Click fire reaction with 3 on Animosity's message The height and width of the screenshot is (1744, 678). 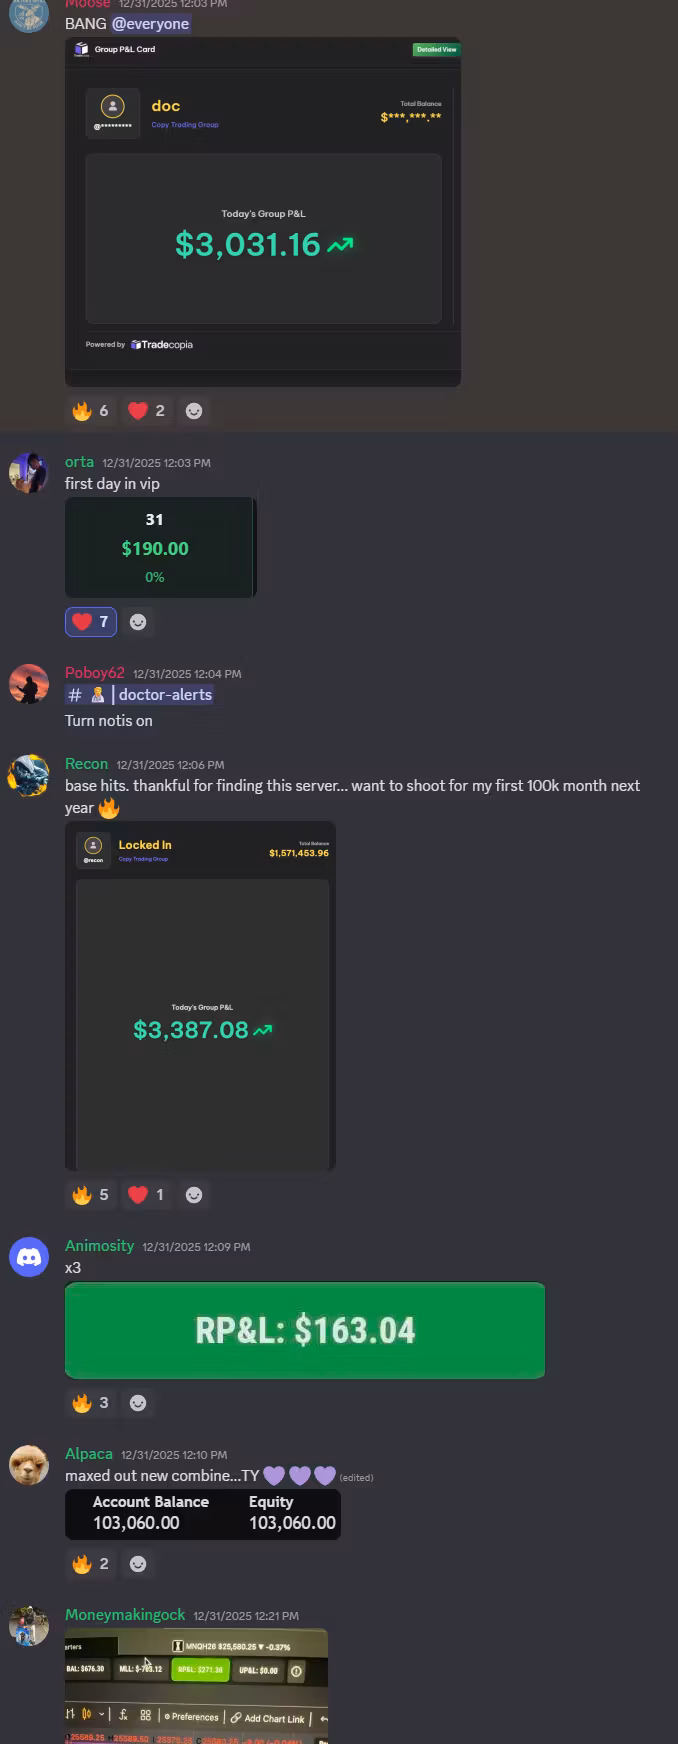pyautogui.click(x=90, y=1403)
